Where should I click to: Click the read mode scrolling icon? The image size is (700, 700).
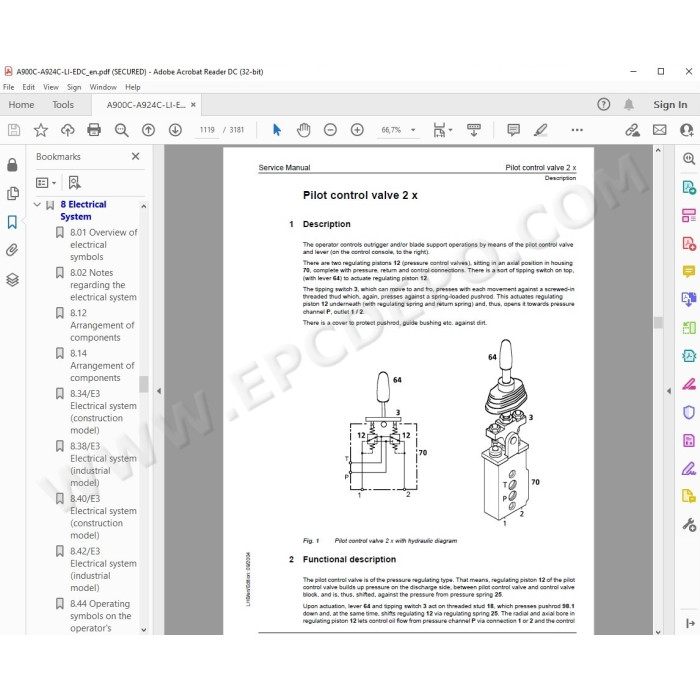[x=474, y=130]
